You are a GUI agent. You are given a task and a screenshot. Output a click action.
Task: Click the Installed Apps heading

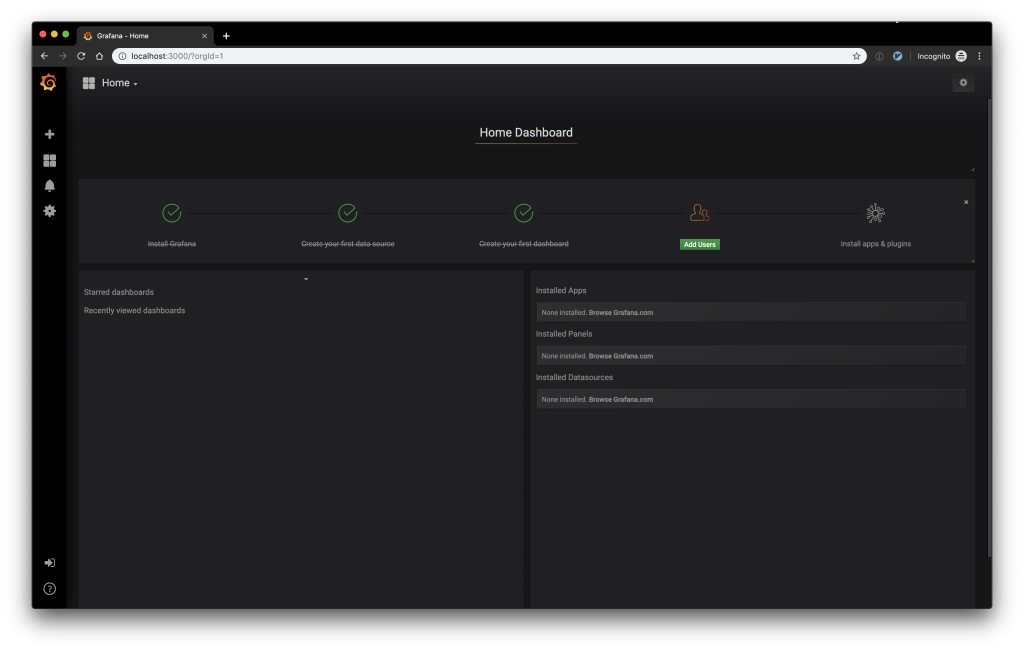561,291
